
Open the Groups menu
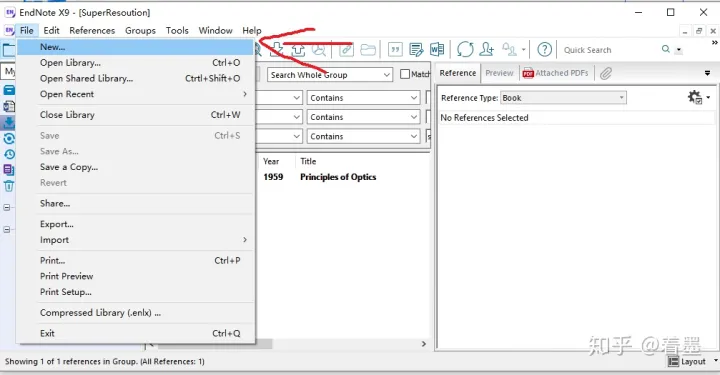tap(140, 30)
